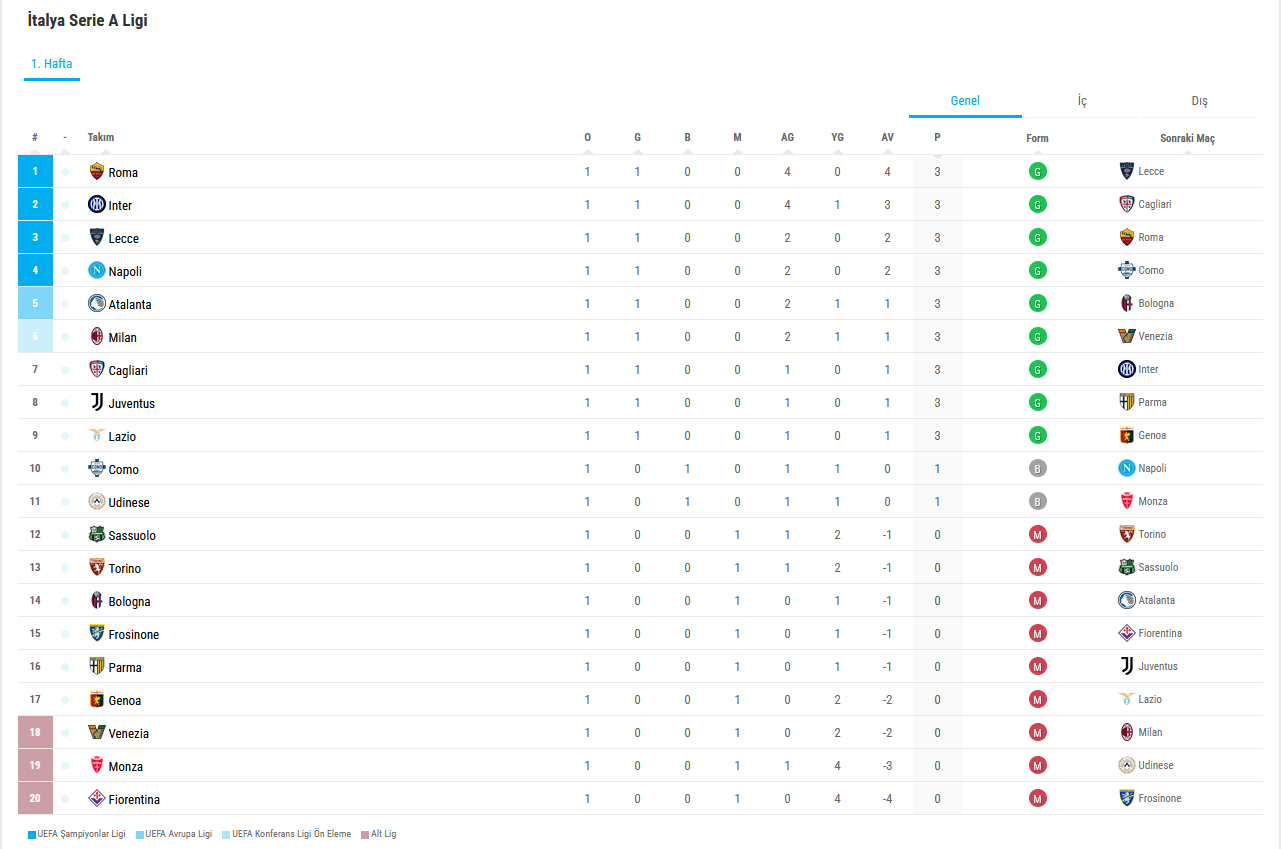Click Atalanta's next opponent Bologna crest
The width and height of the screenshot is (1281, 849).
pyautogui.click(x=1127, y=303)
